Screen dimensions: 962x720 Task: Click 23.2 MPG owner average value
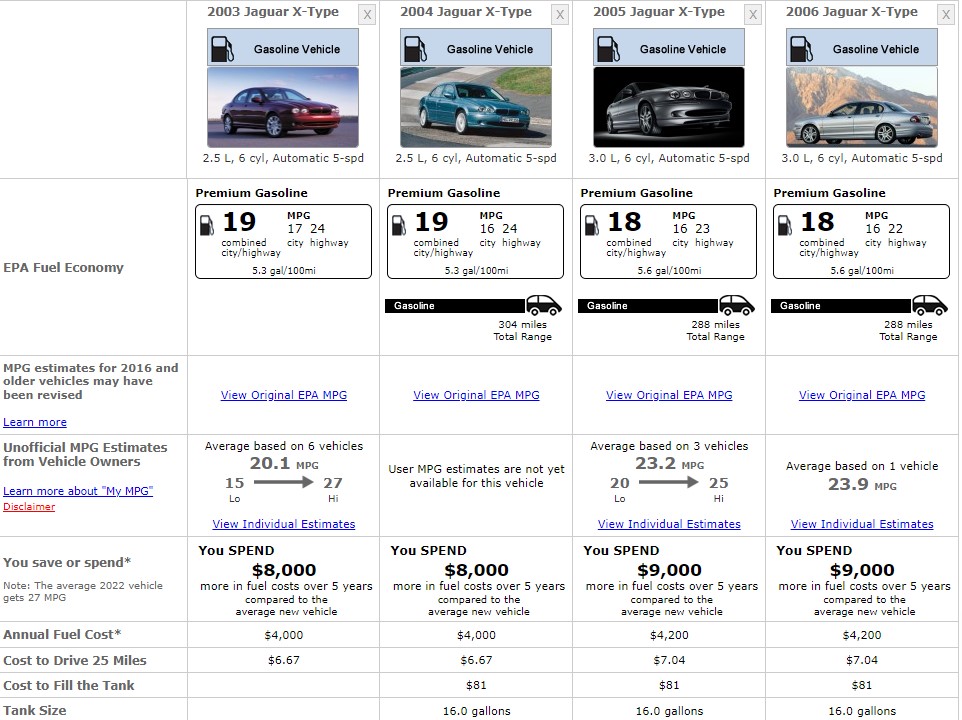(x=669, y=463)
